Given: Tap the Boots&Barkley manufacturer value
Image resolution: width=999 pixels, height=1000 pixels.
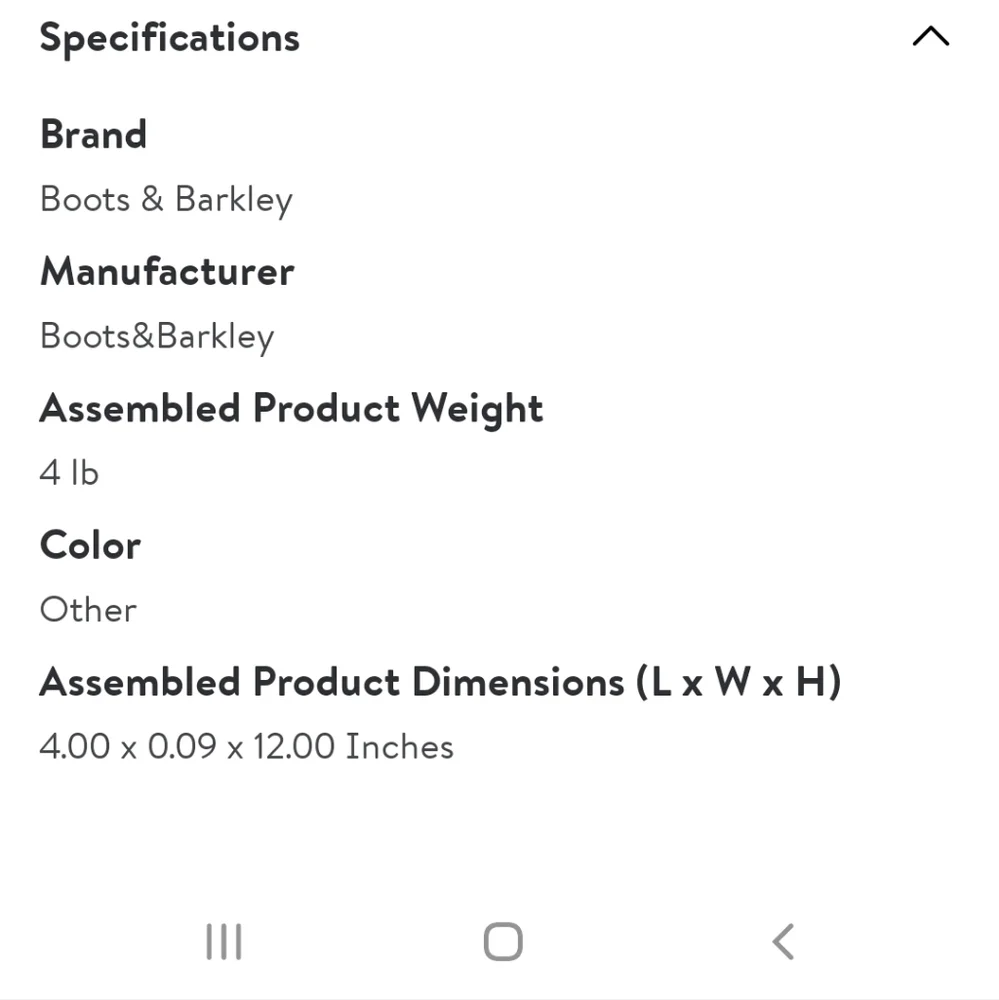Looking at the screenshot, I should [x=157, y=337].
